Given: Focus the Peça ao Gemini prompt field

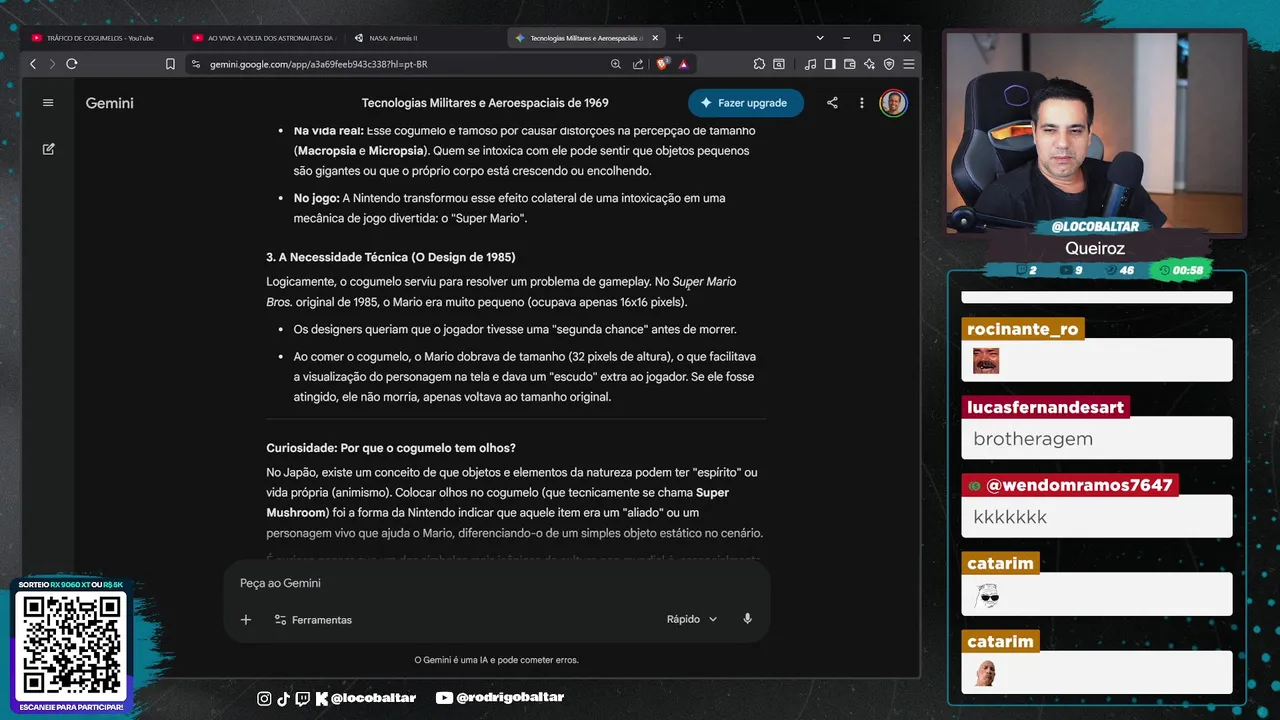Looking at the screenshot, I should click(496, 583).
